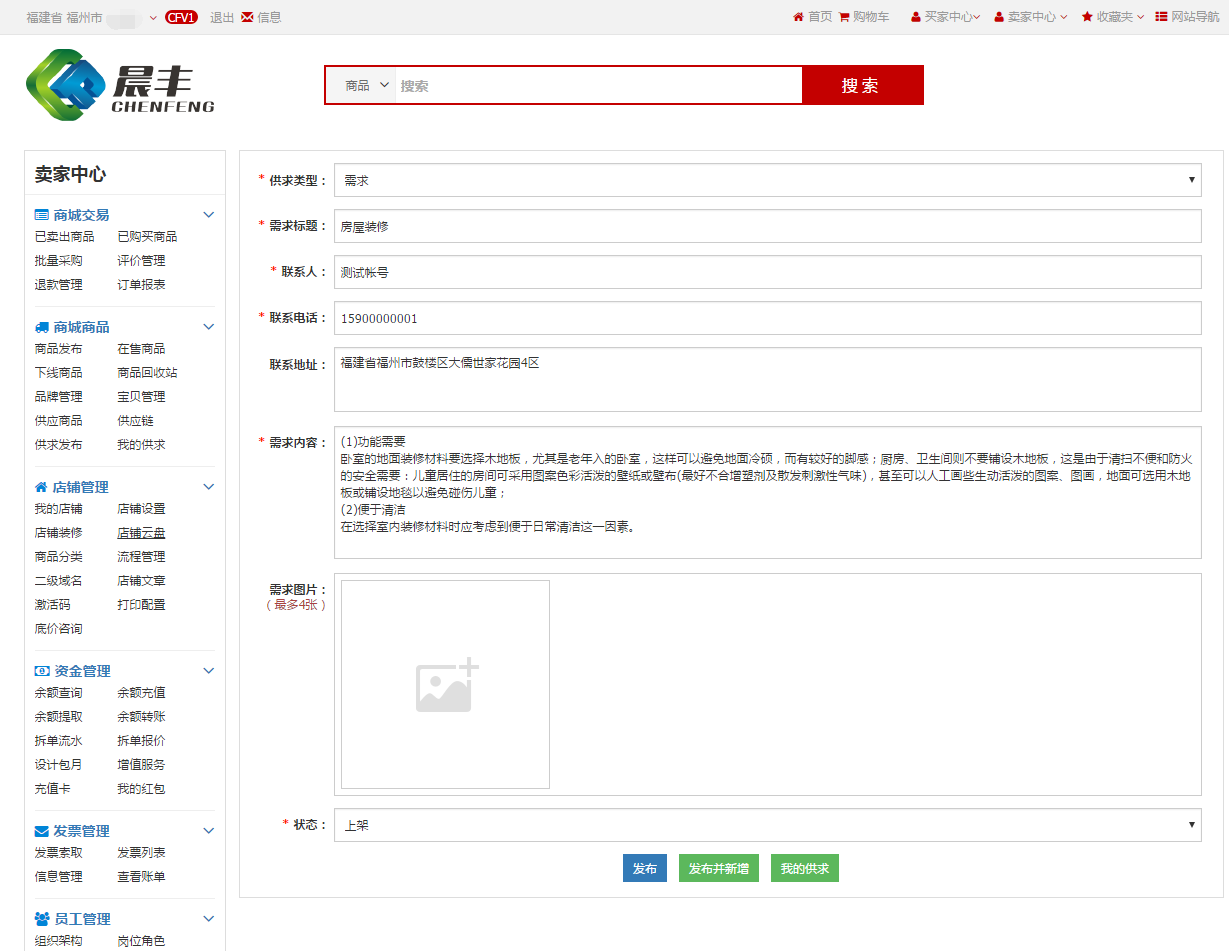Open the search category dropdown 商品

tap(365, 86)
